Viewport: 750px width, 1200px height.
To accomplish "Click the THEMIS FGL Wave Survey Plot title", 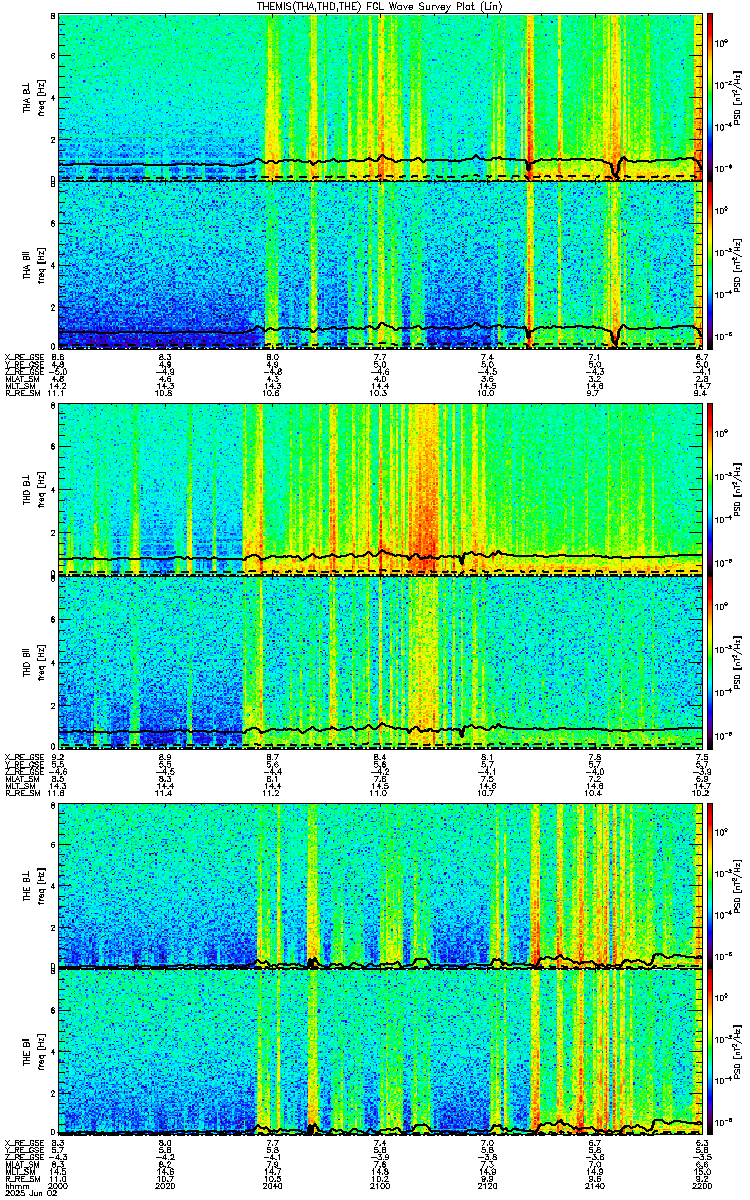I will (380, 6).
